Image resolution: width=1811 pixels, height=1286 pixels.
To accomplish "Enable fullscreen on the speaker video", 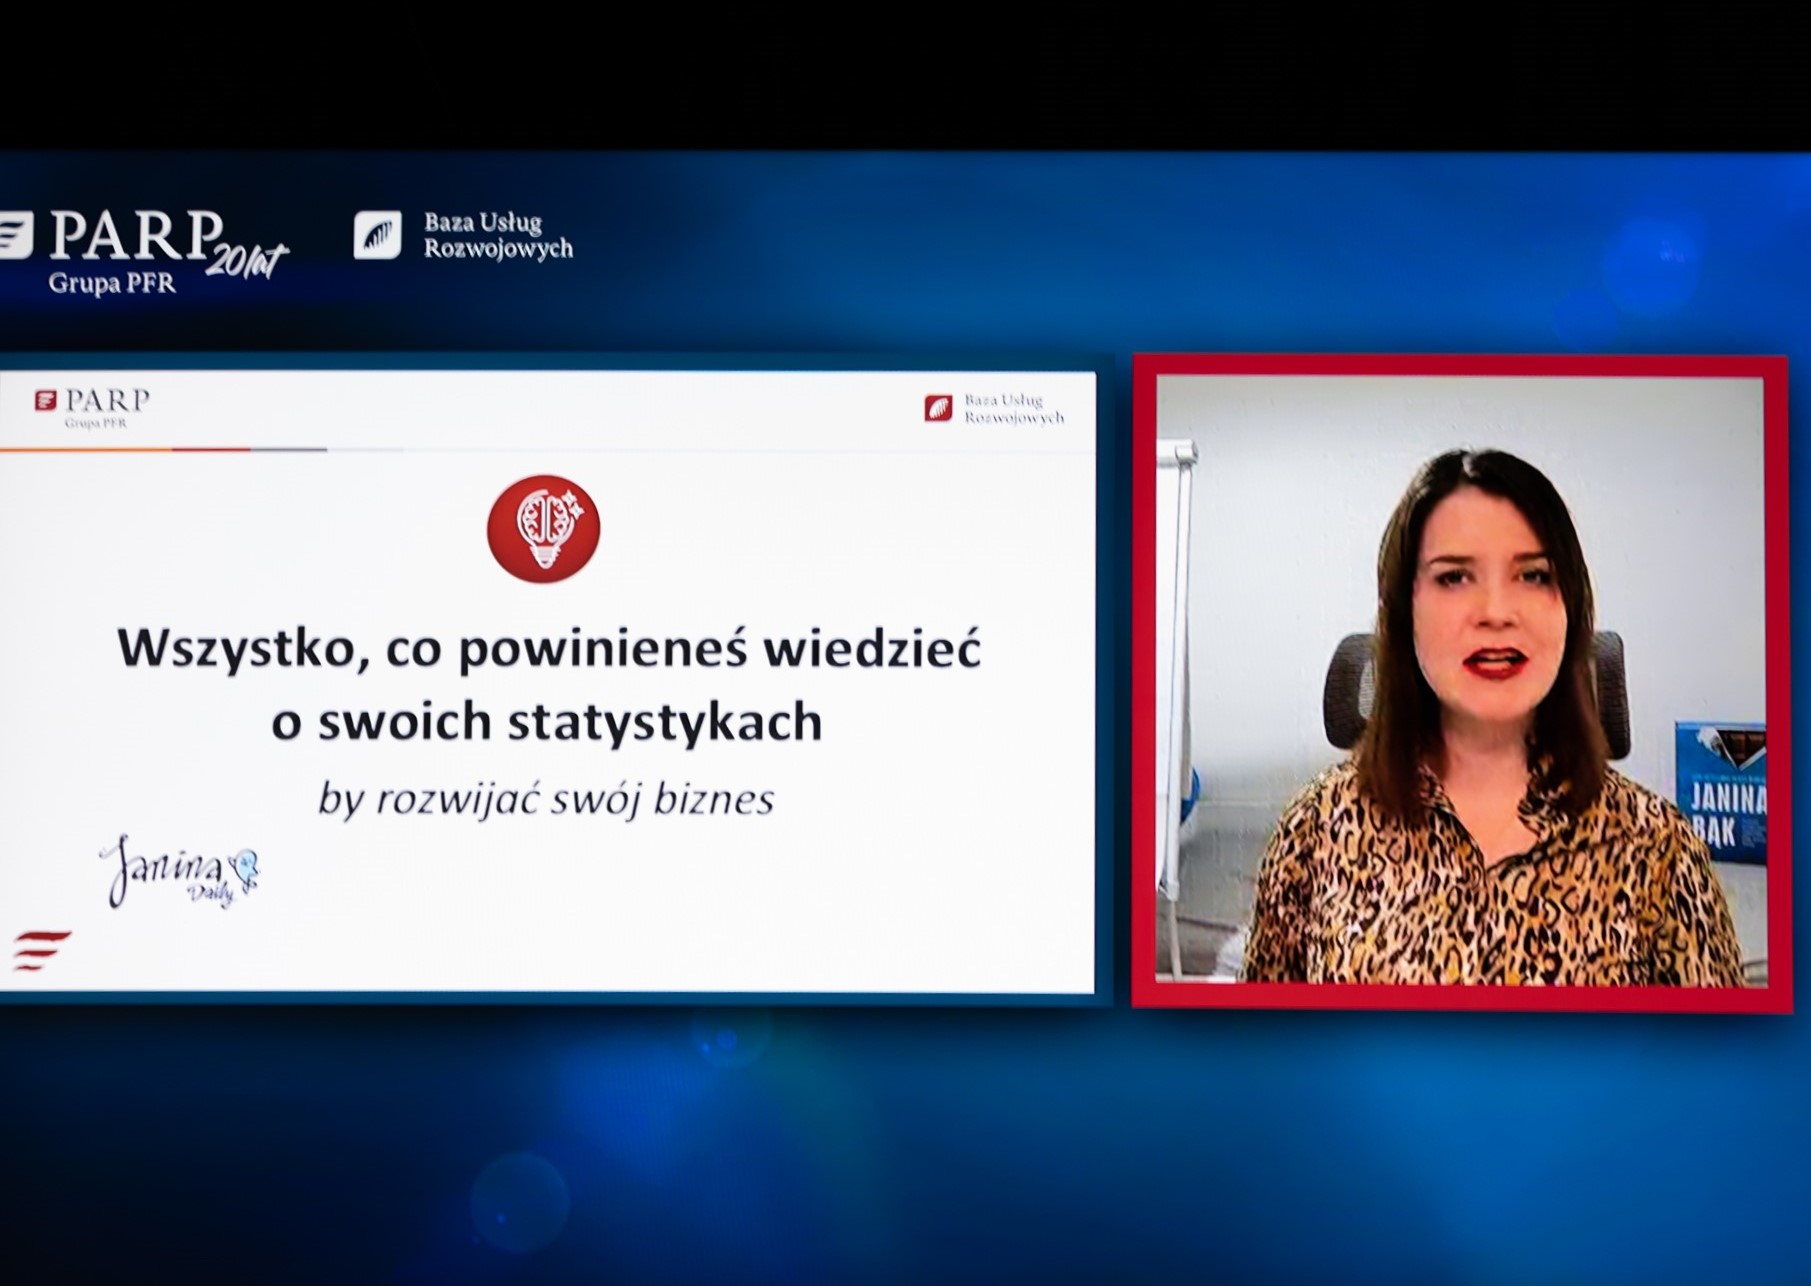I will (x=1460, y=680).
